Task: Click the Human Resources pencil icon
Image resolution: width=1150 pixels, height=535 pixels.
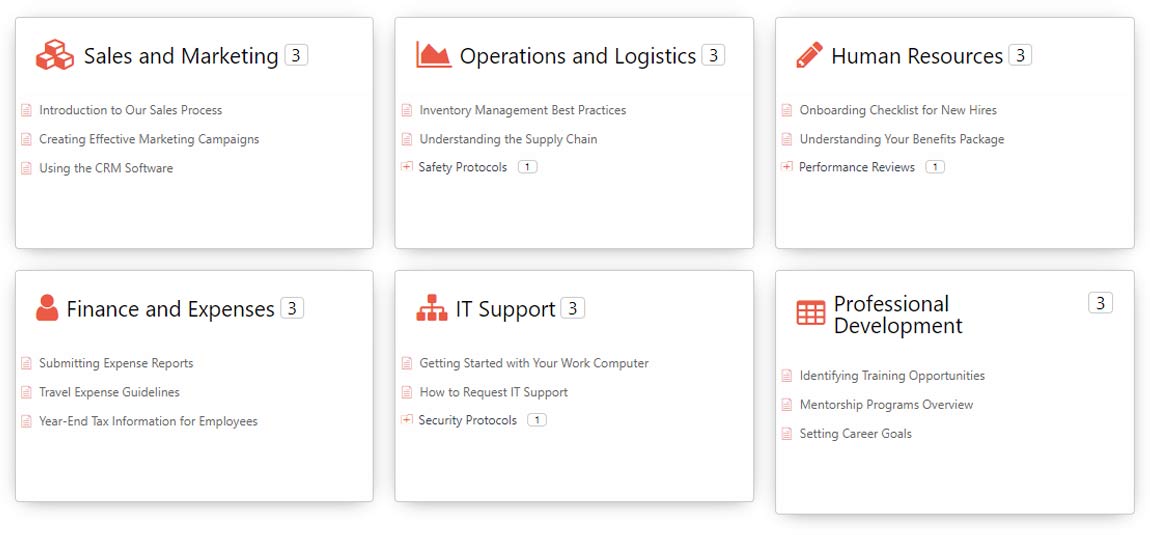Action: point(809,55)
